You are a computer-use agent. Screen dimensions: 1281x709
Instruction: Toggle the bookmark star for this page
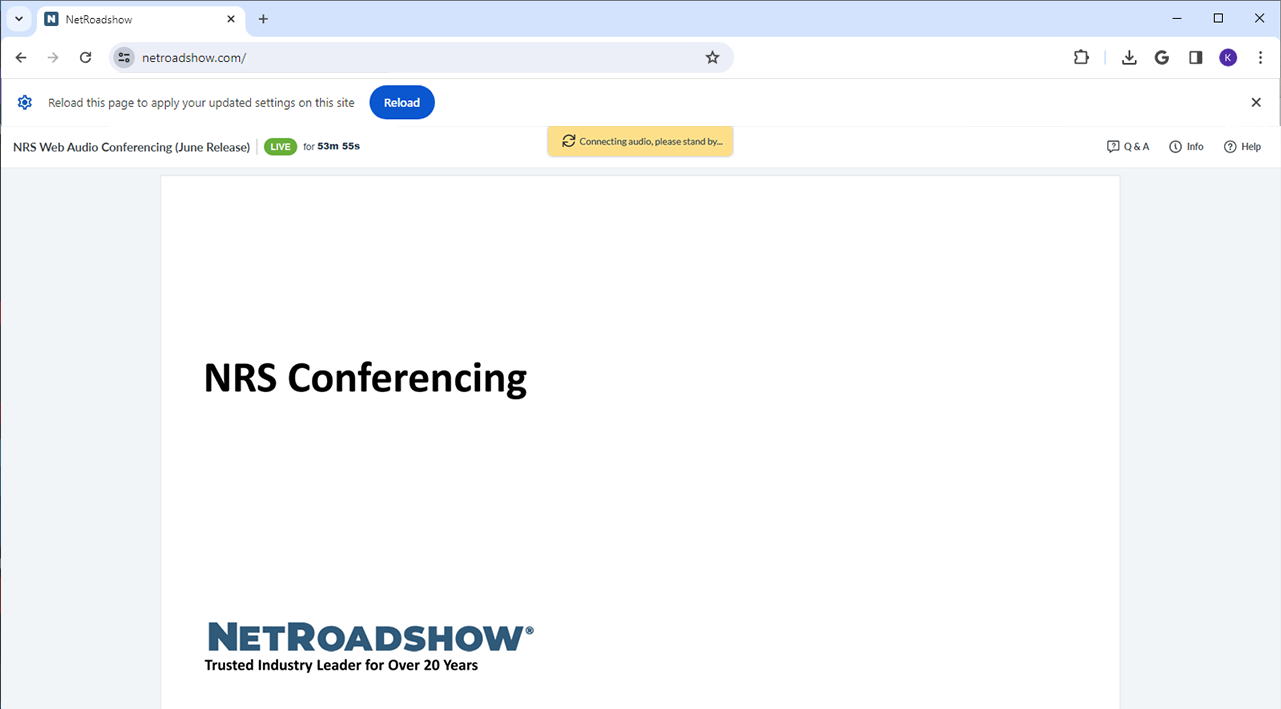coord(712,57)
